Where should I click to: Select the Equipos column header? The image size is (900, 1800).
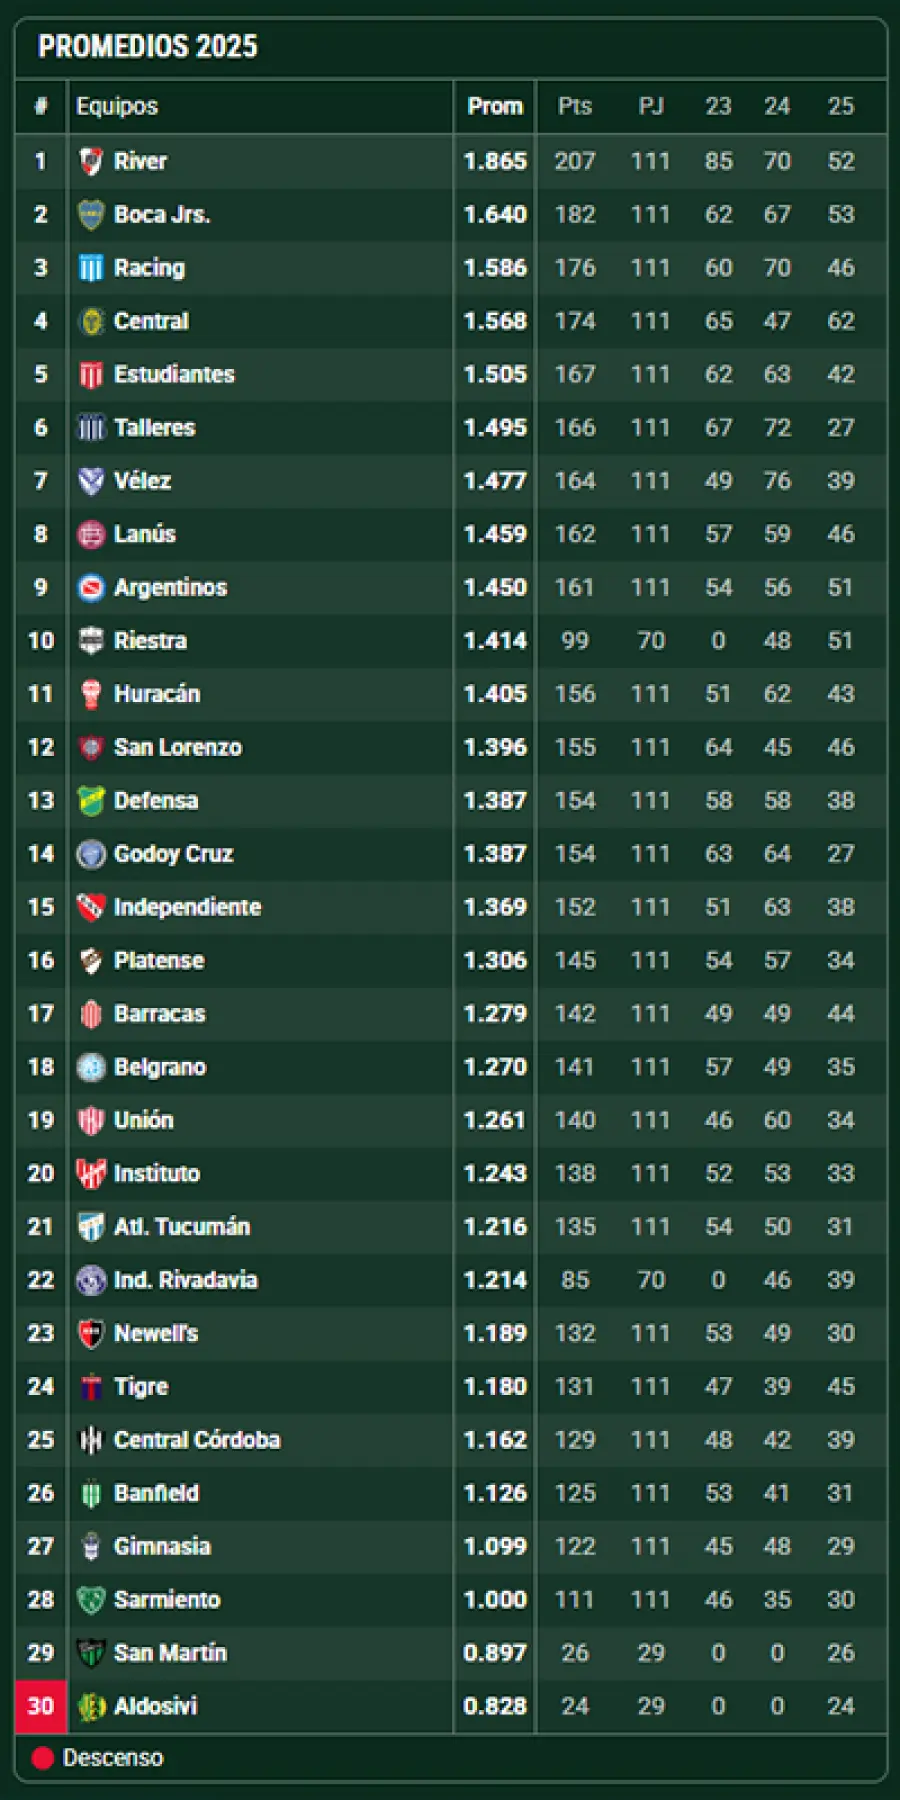[117, 106]
